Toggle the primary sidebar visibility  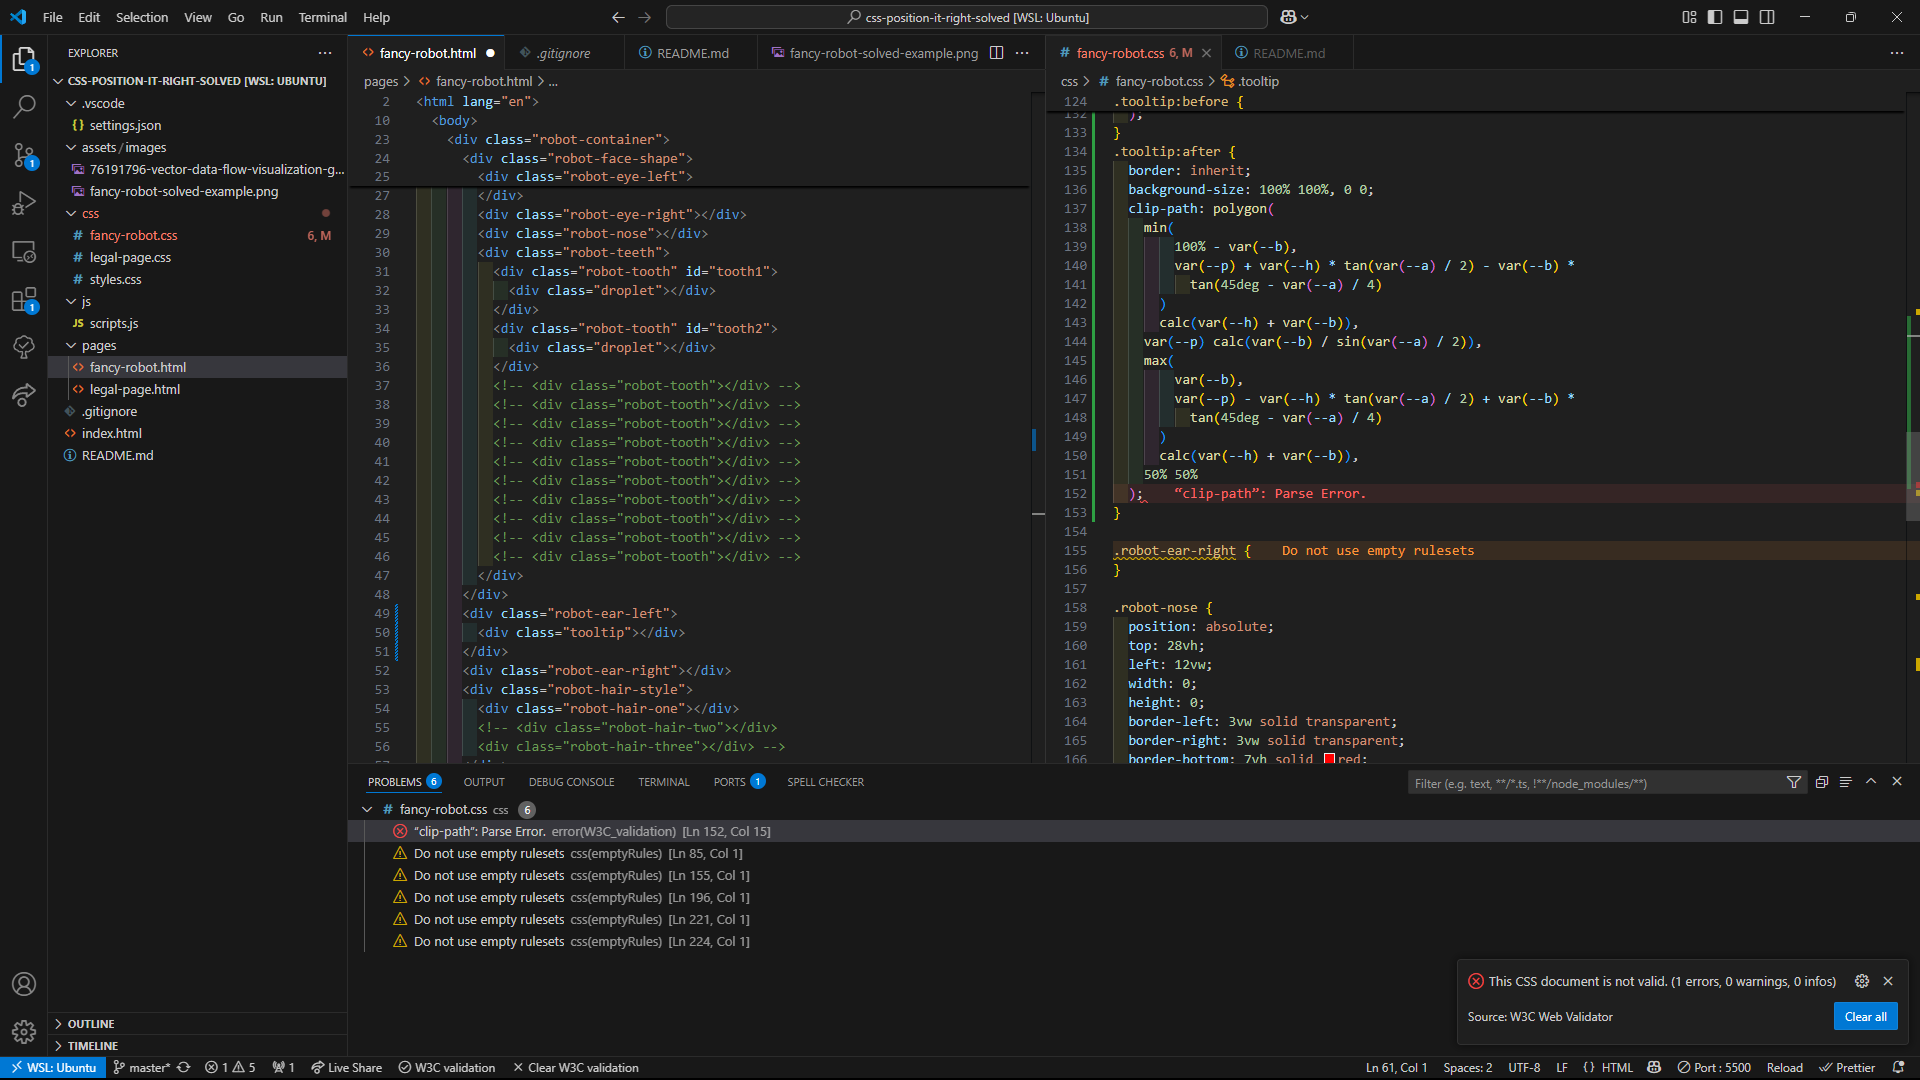click(1715, 17)
